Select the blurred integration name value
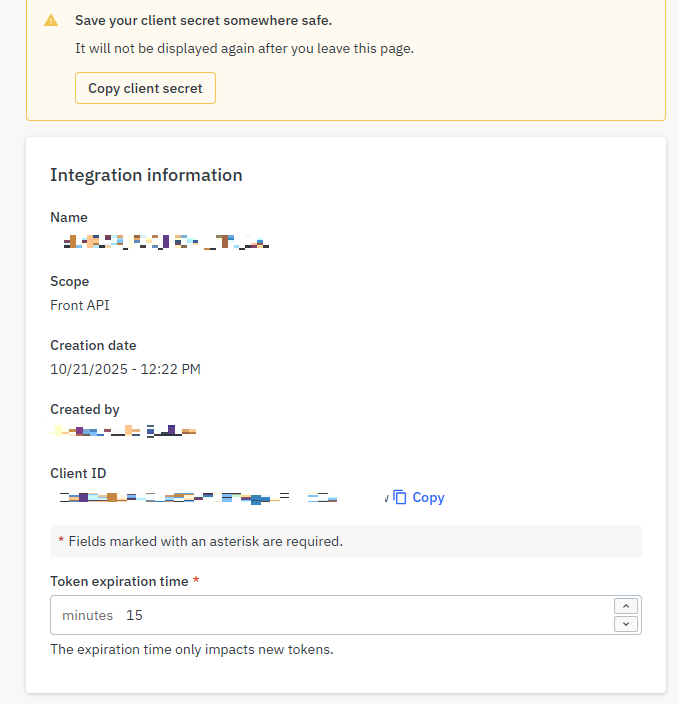 pyautogui.click(x=166, y=241)
